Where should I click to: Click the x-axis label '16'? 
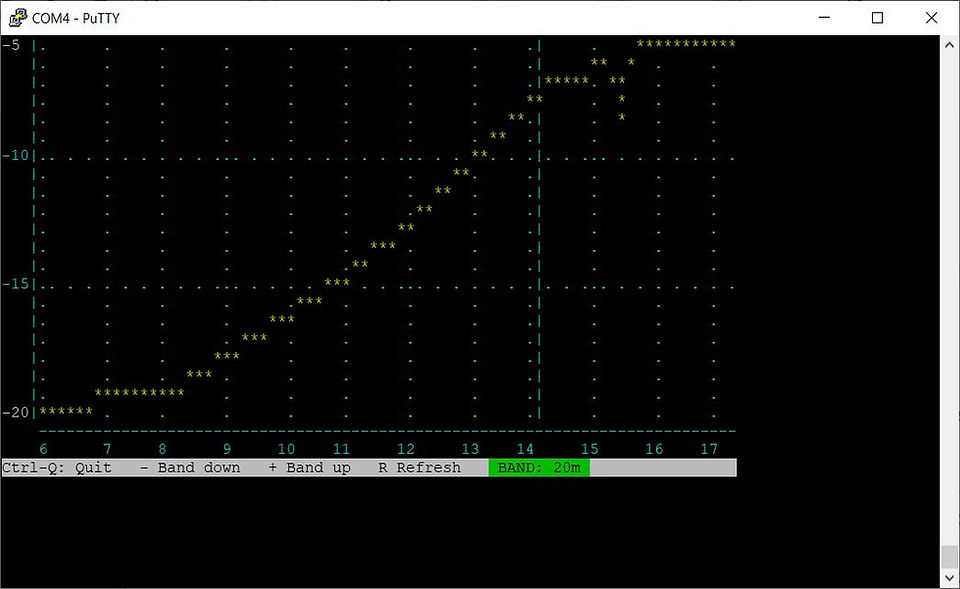[654, 449]
